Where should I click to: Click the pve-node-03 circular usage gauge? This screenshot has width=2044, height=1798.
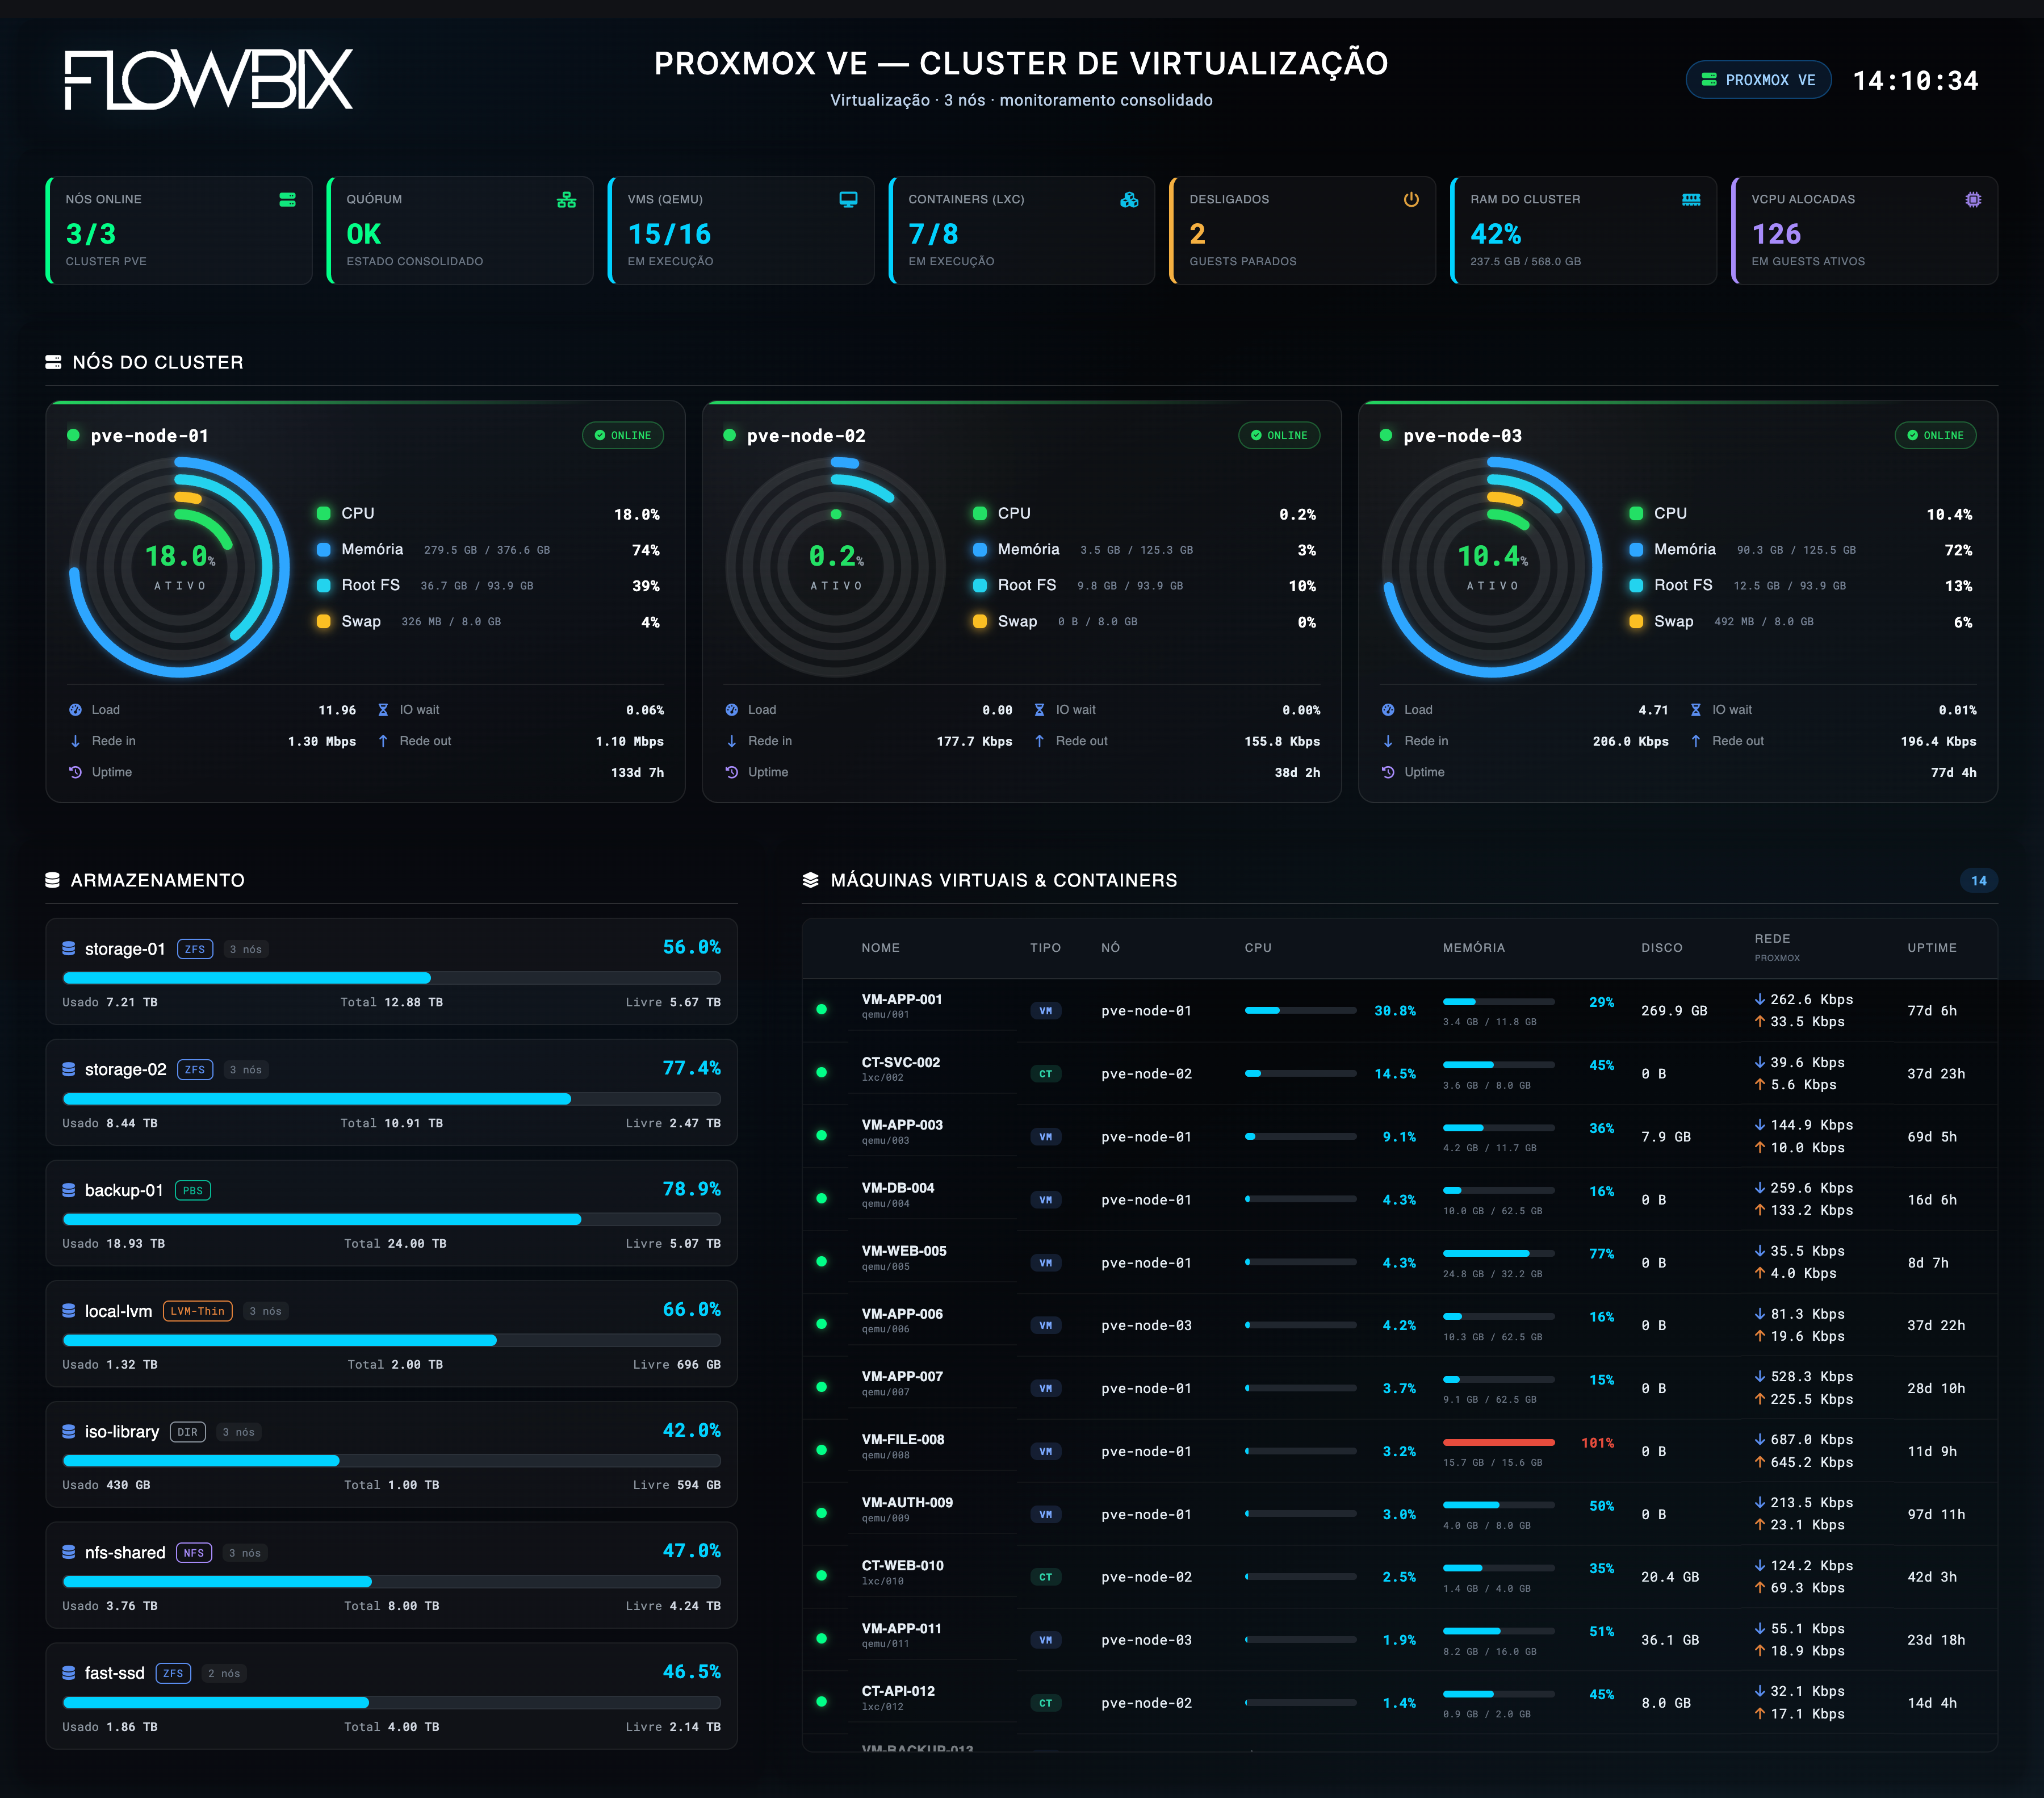[1492, 567]
